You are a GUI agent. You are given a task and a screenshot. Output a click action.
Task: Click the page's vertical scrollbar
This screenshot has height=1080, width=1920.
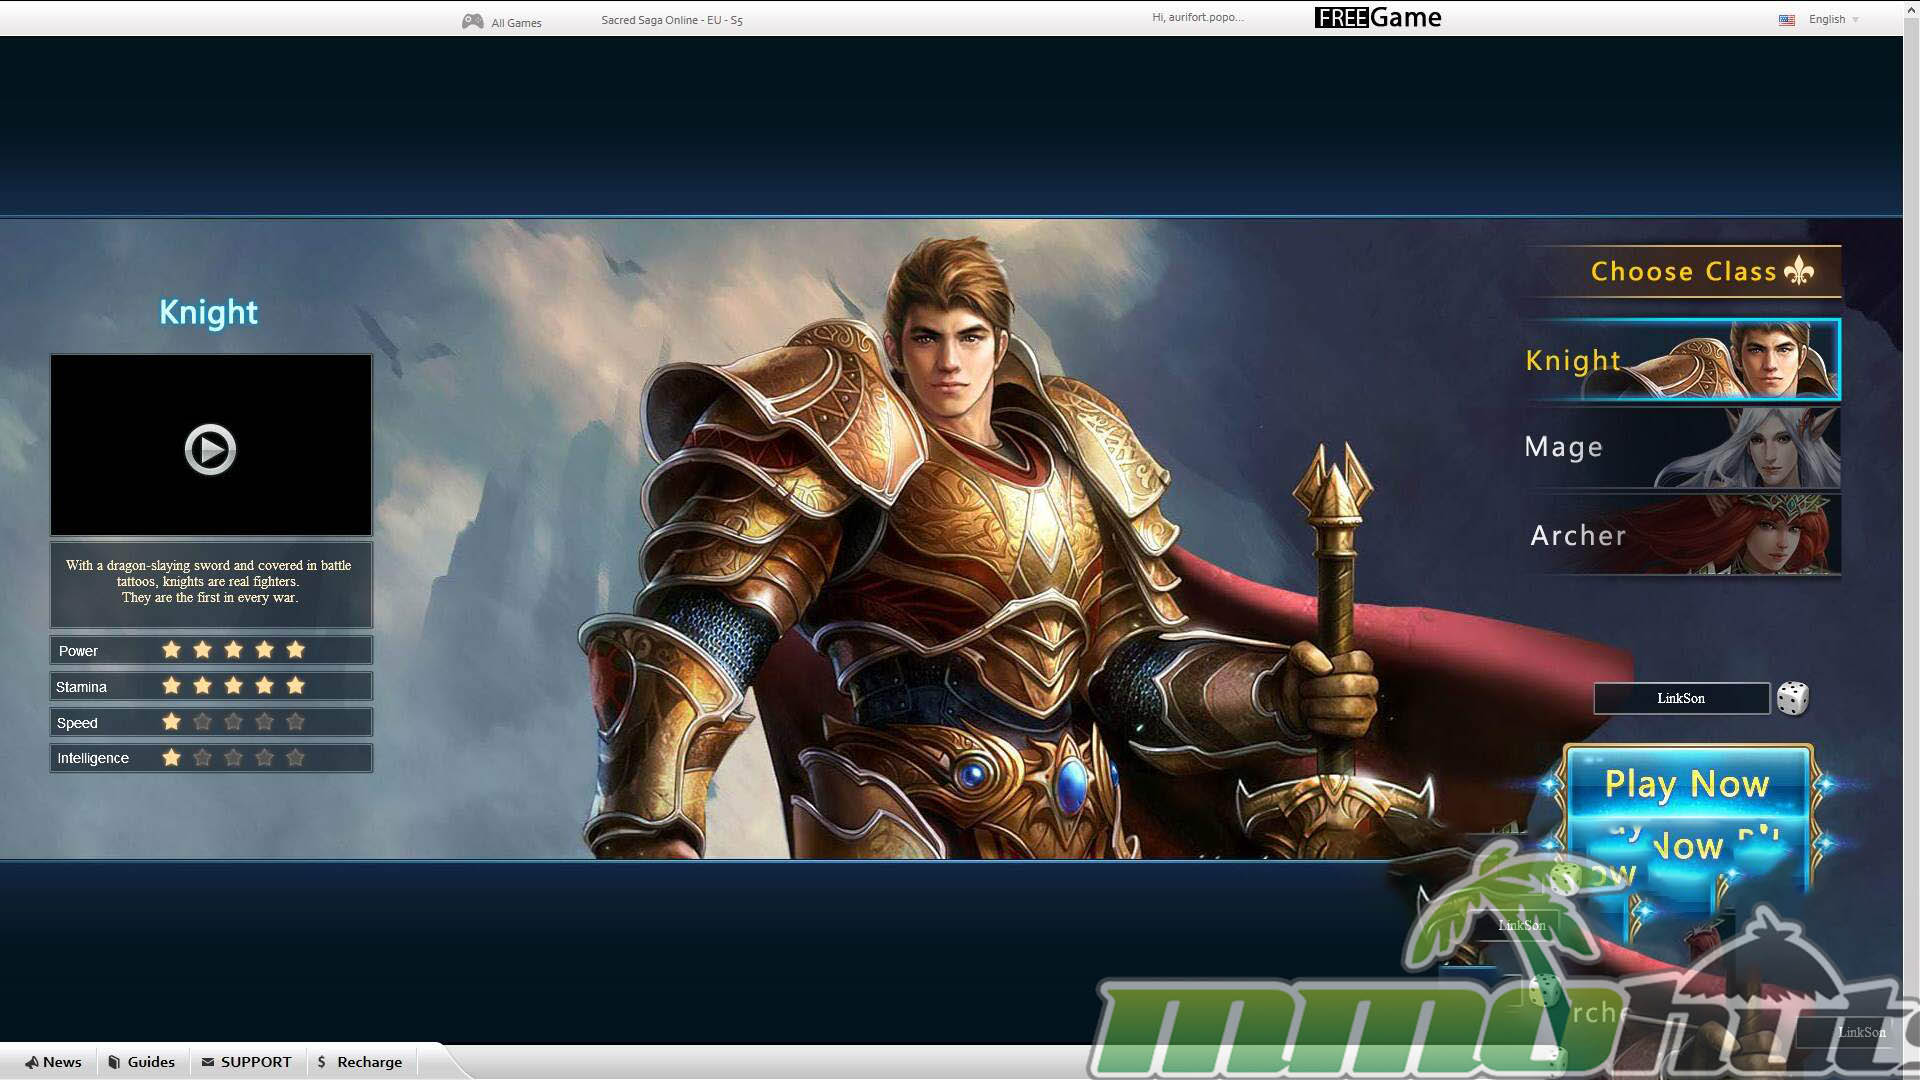pos(1911,500)
